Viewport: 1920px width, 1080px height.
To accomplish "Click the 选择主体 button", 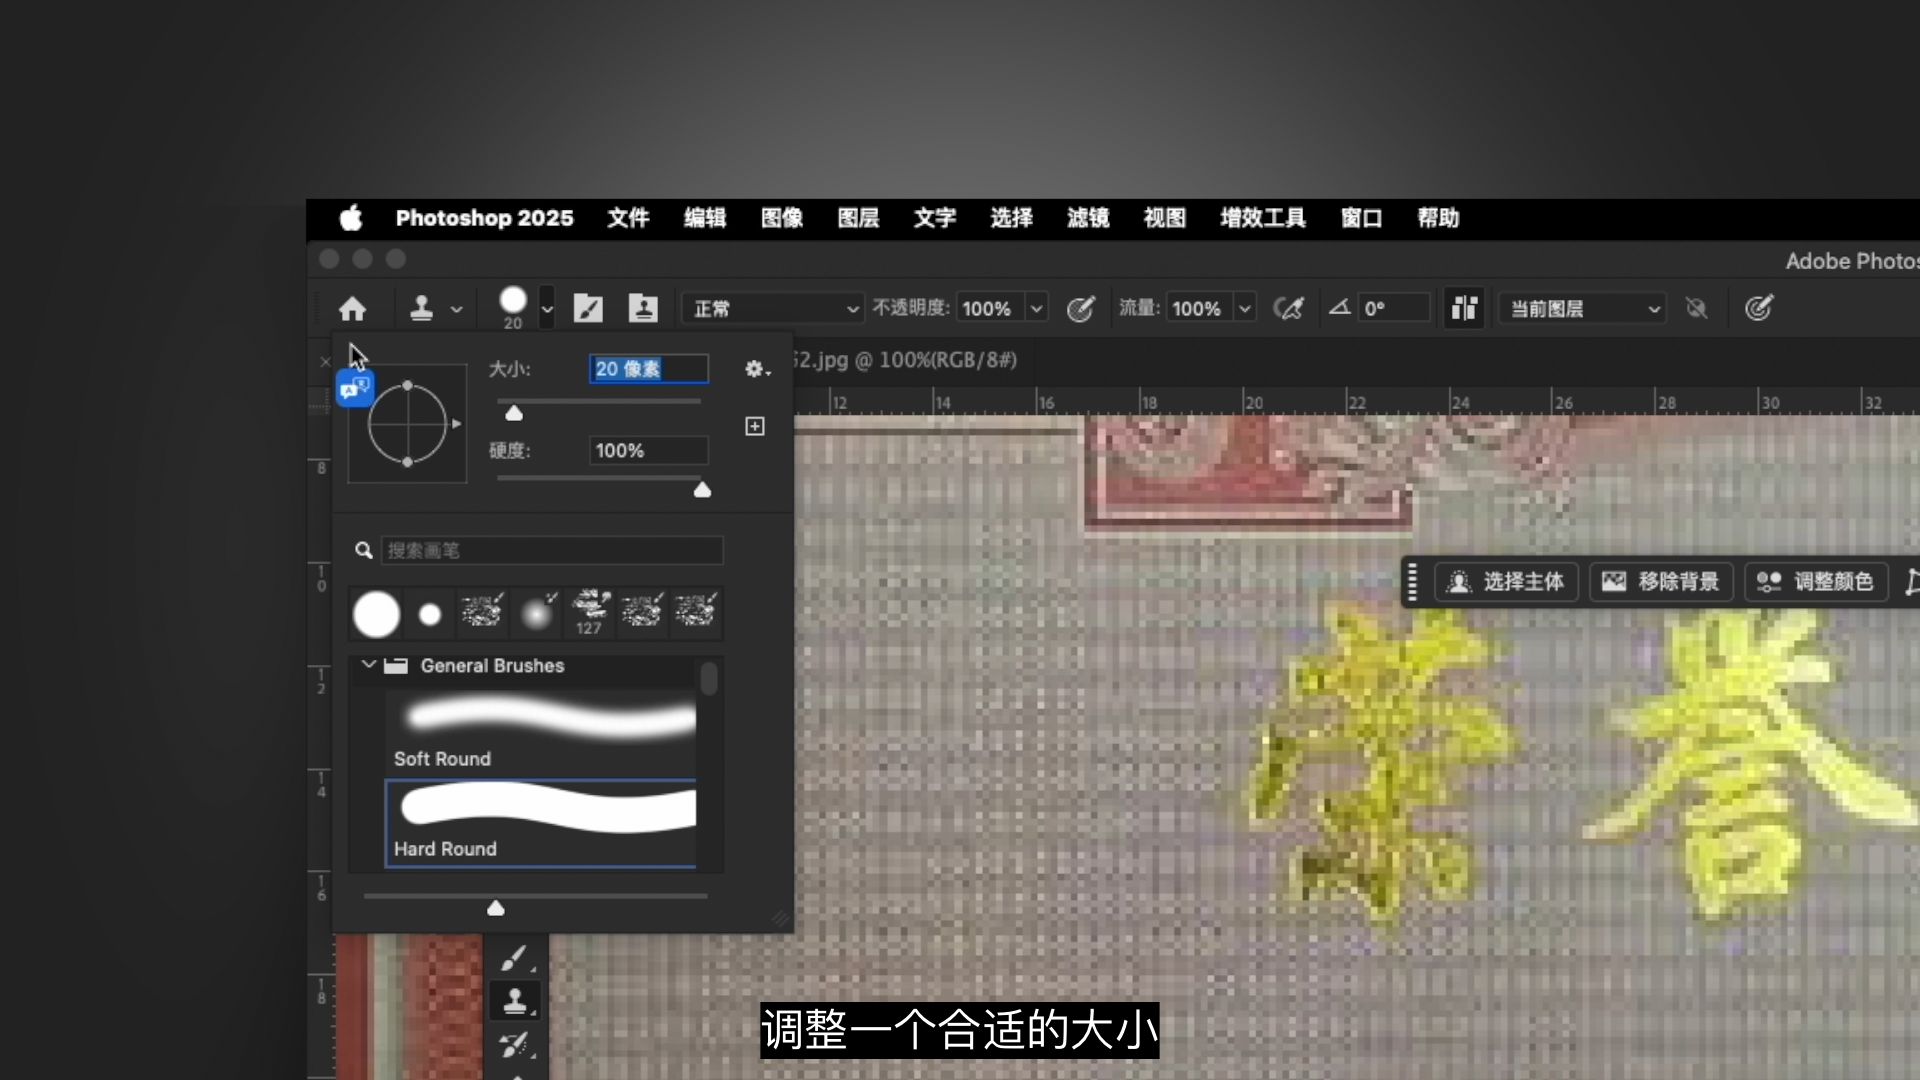I will coord(1506,581).
